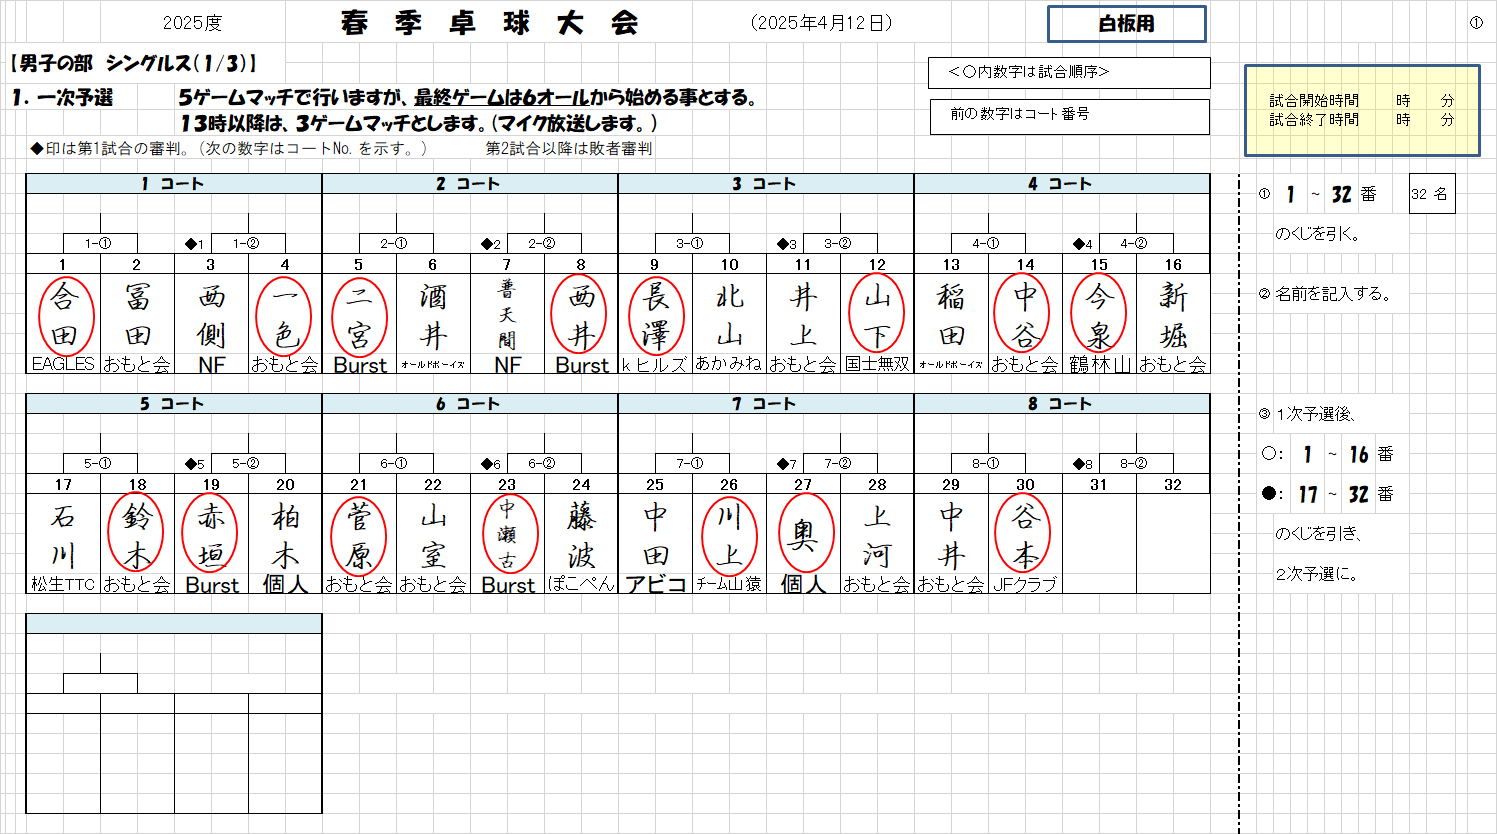Click match label 6-②

(544, 463)
